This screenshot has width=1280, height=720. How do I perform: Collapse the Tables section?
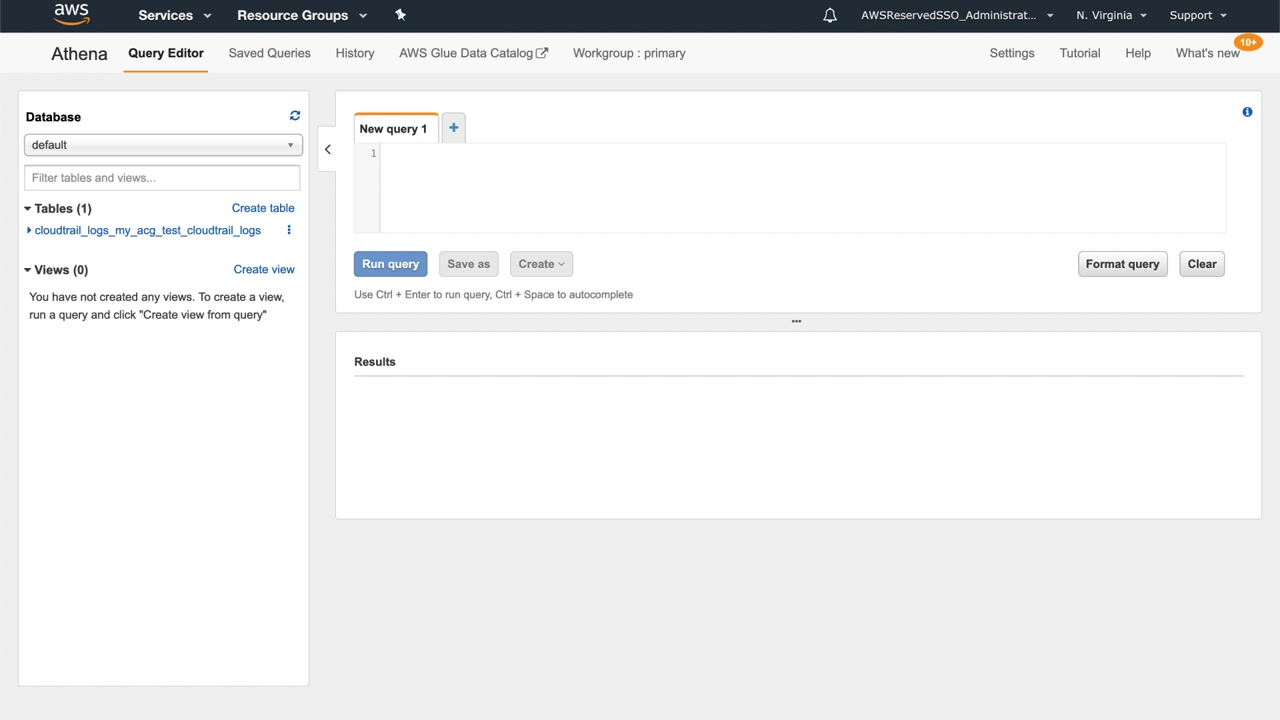click(x=28, y=209)
